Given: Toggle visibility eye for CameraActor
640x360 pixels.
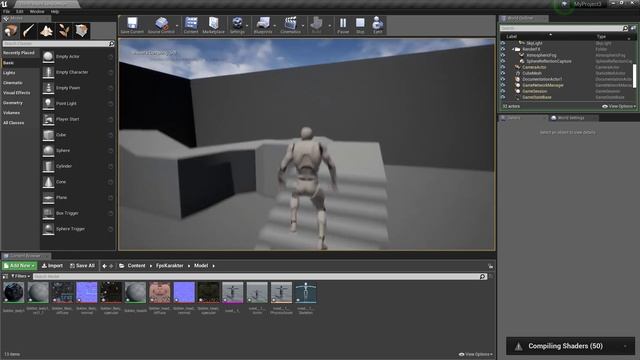Looking at the screenshot, I should coord(503,67).
